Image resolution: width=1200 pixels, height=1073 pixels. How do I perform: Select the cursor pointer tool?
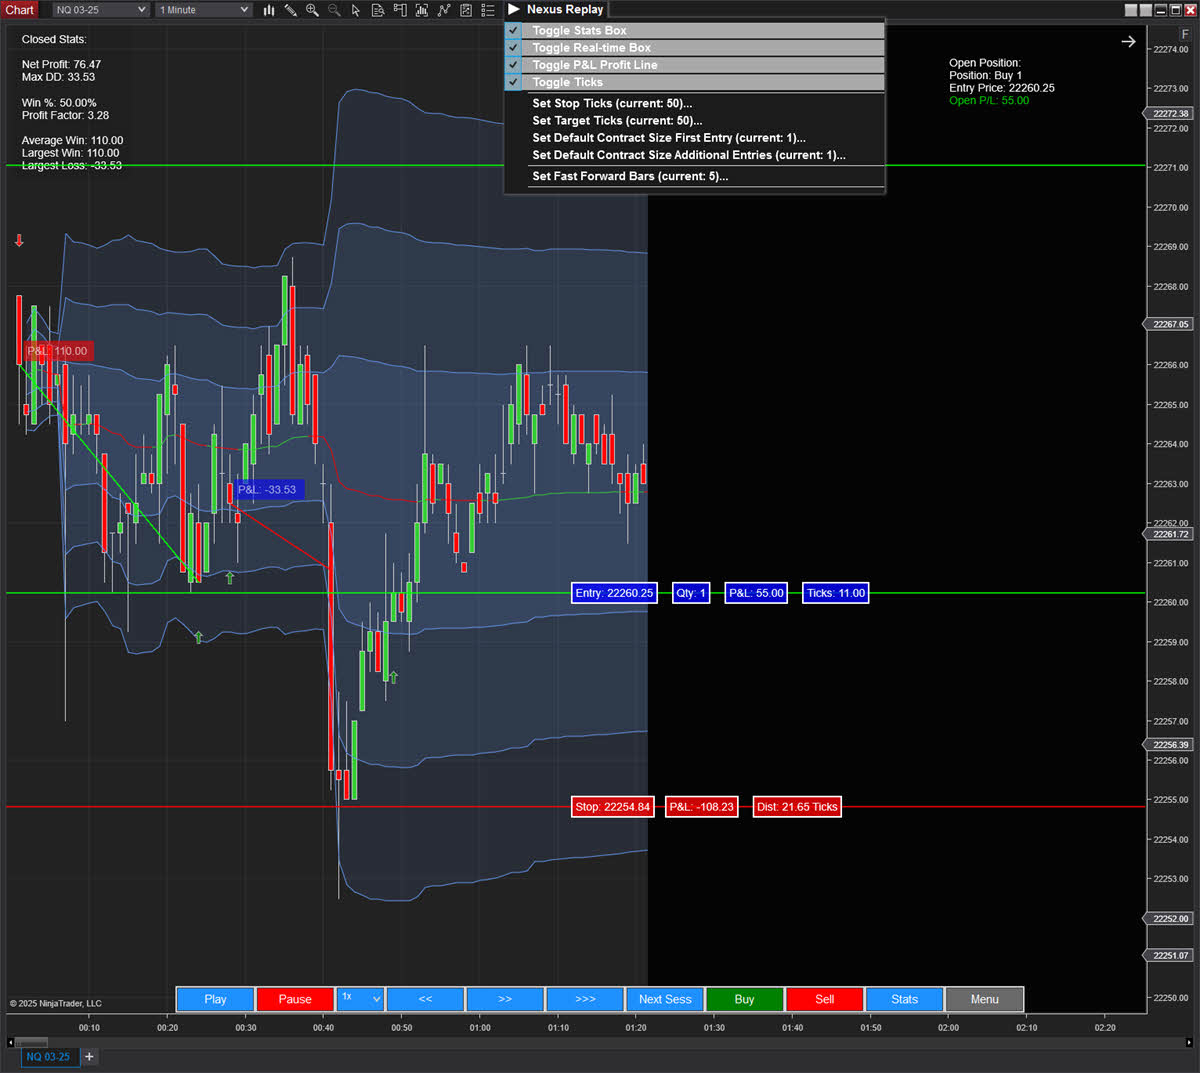[x=356, y=10]
